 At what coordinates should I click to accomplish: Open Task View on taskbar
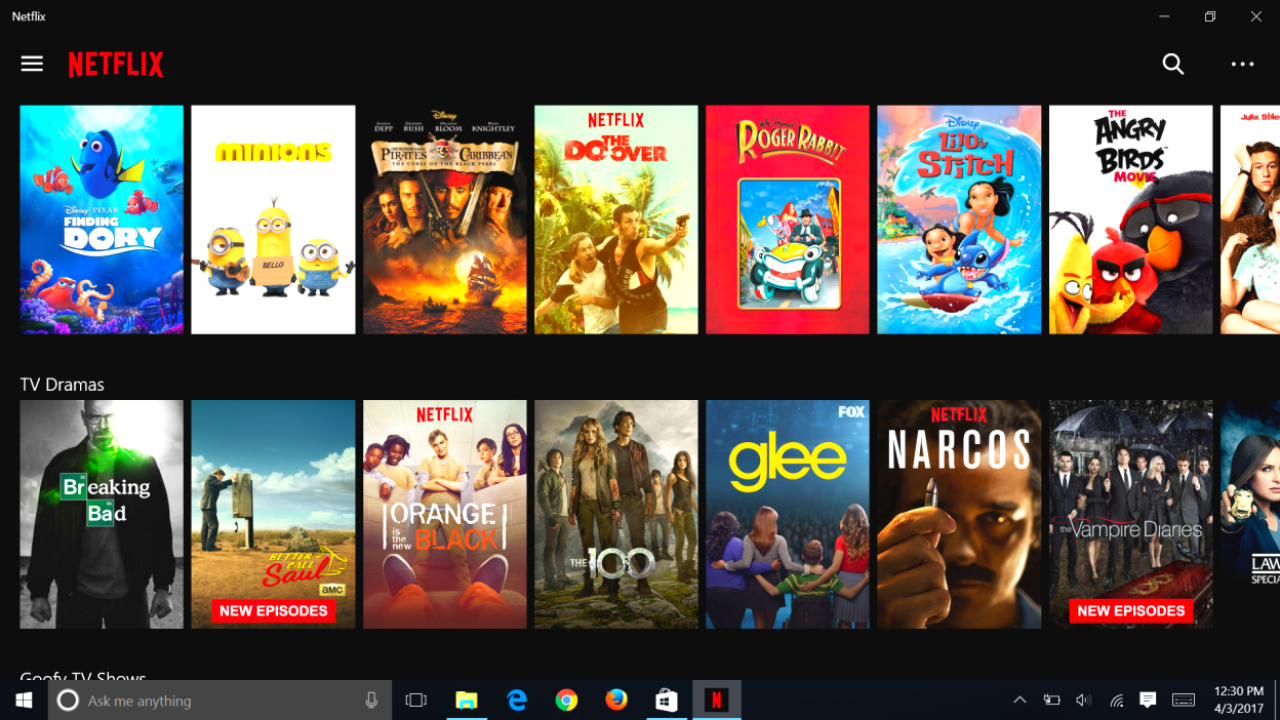tap(416, 700)
